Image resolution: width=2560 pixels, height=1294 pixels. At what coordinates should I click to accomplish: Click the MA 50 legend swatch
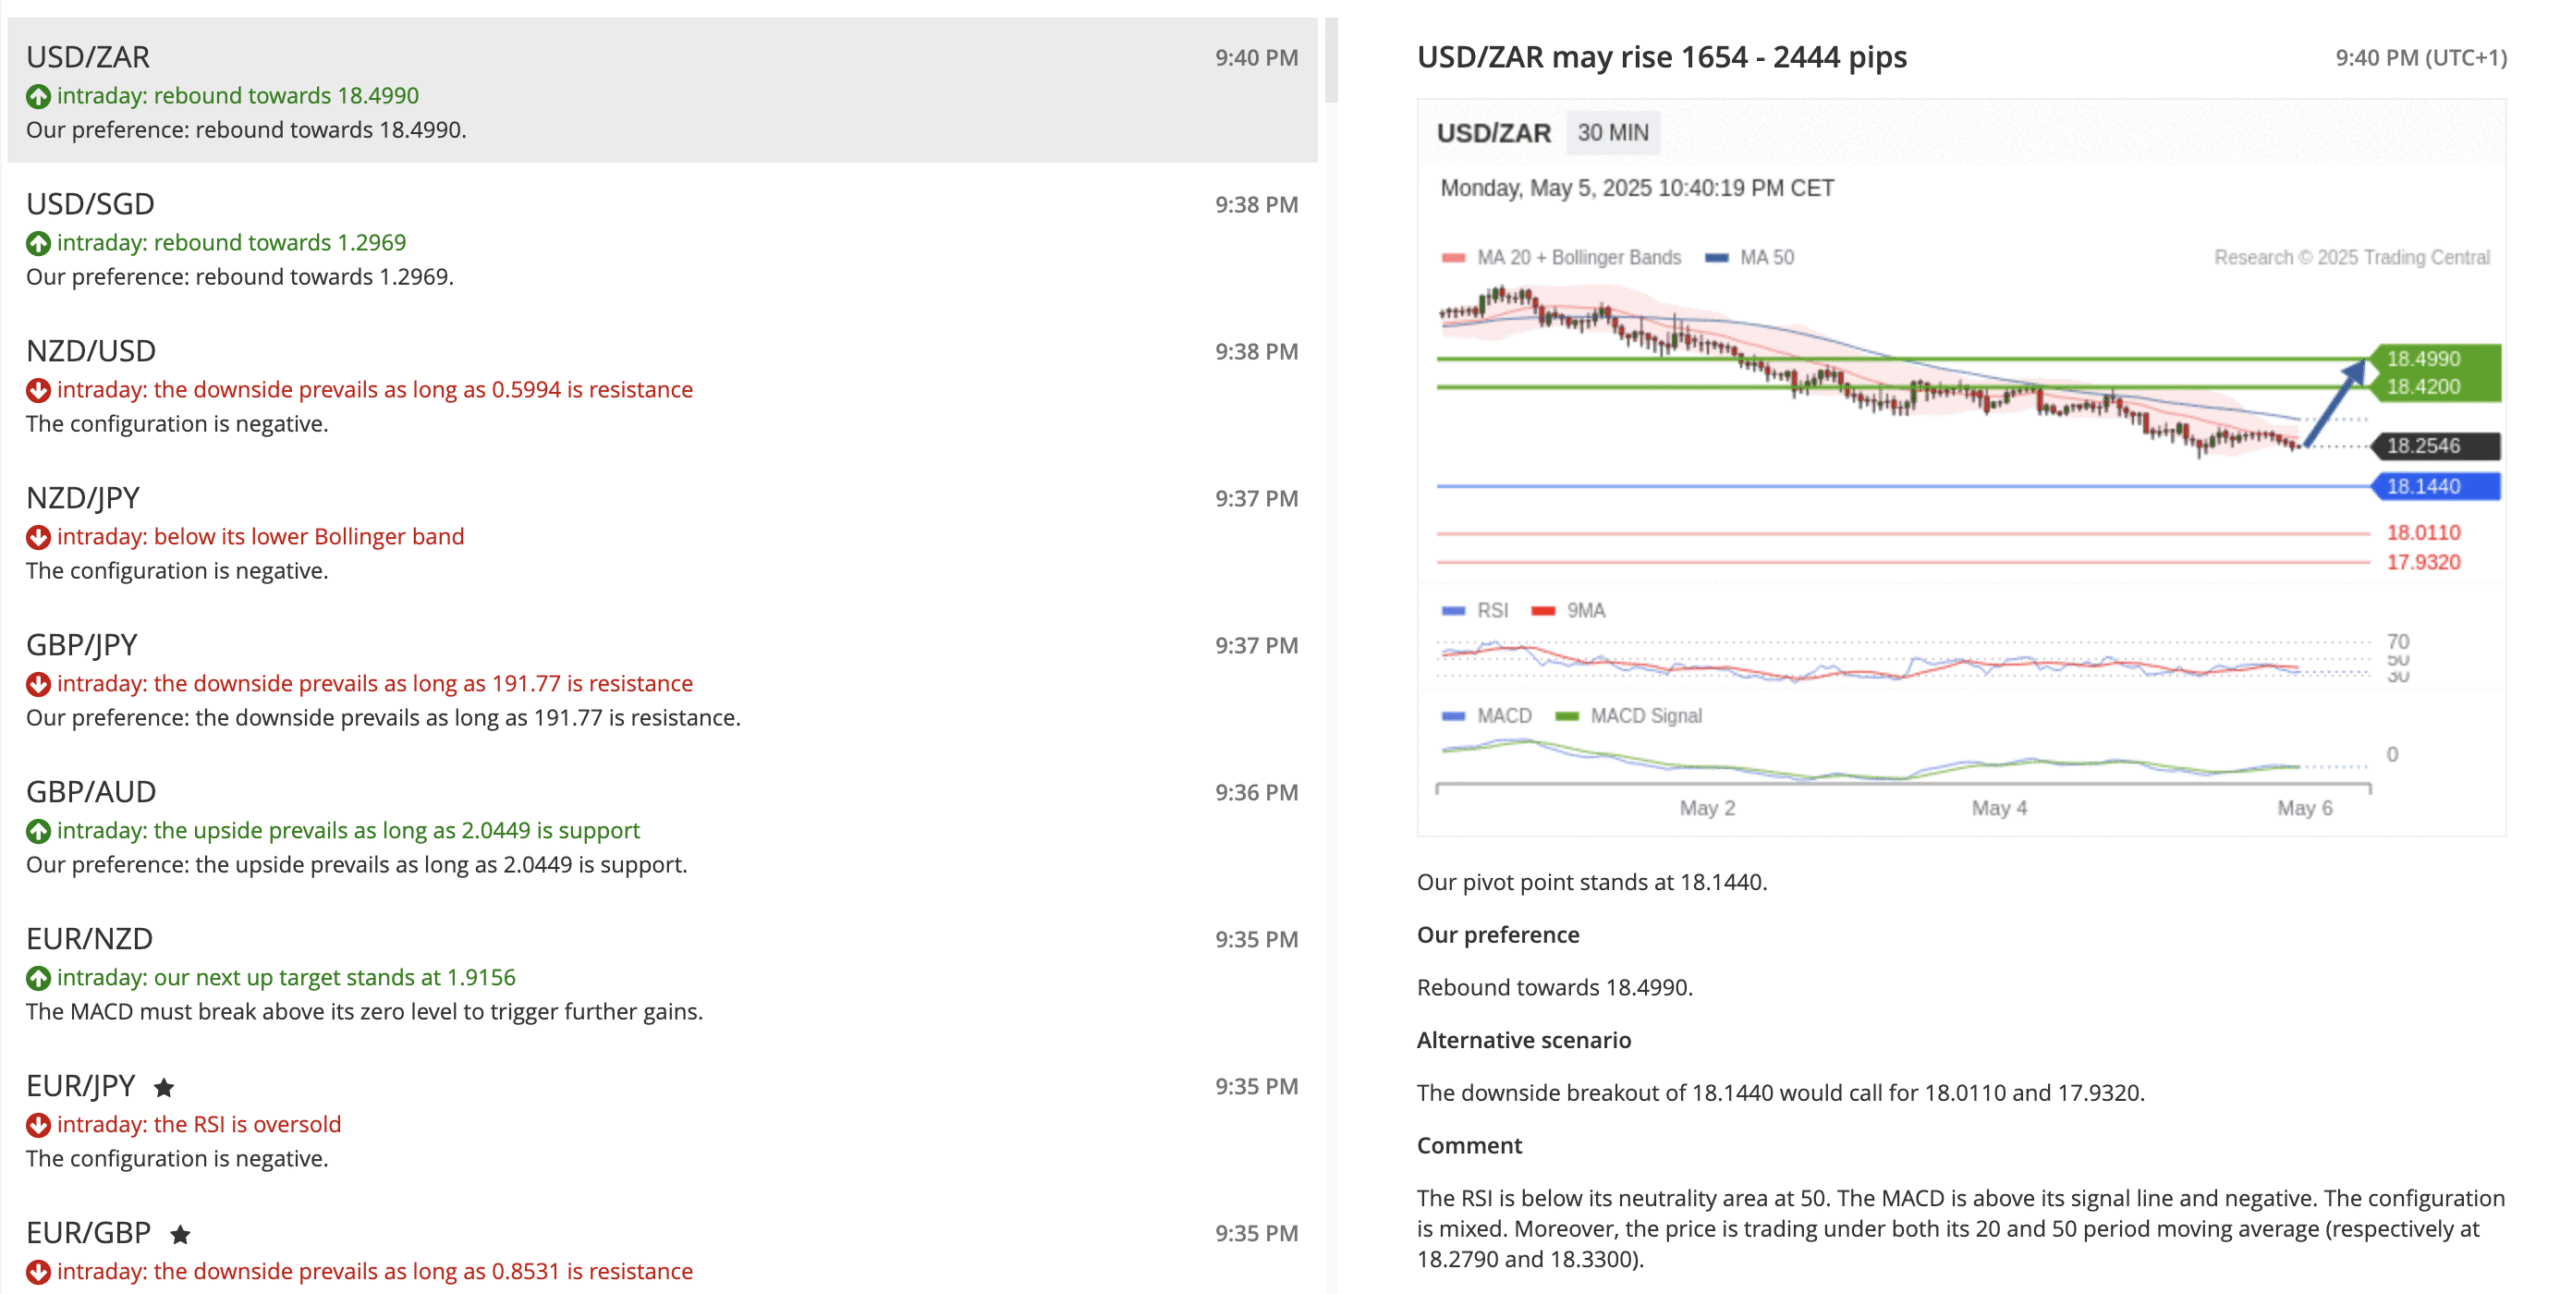(1716, 258)
